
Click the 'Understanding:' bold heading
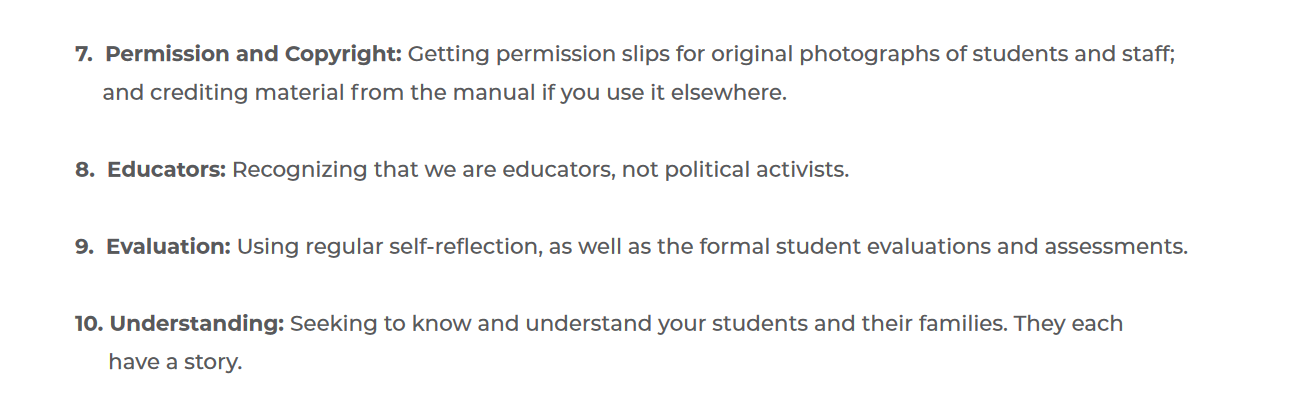[197, 324]
